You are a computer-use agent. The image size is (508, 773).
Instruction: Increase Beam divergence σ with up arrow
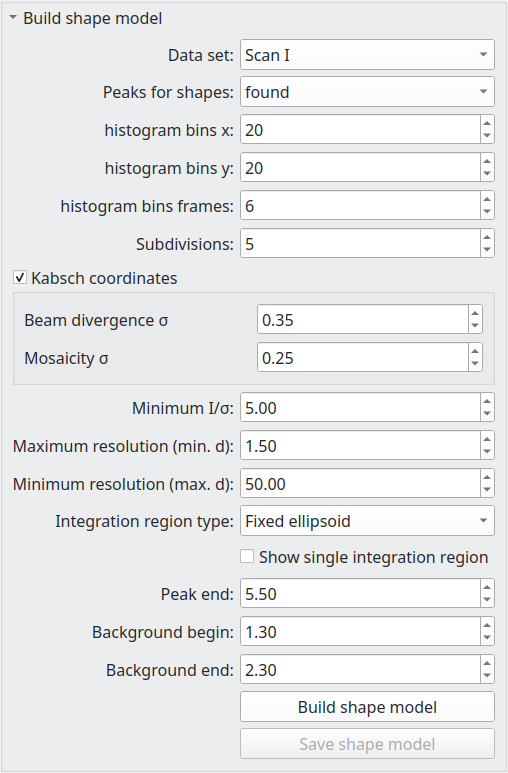[x=475, y=314]
